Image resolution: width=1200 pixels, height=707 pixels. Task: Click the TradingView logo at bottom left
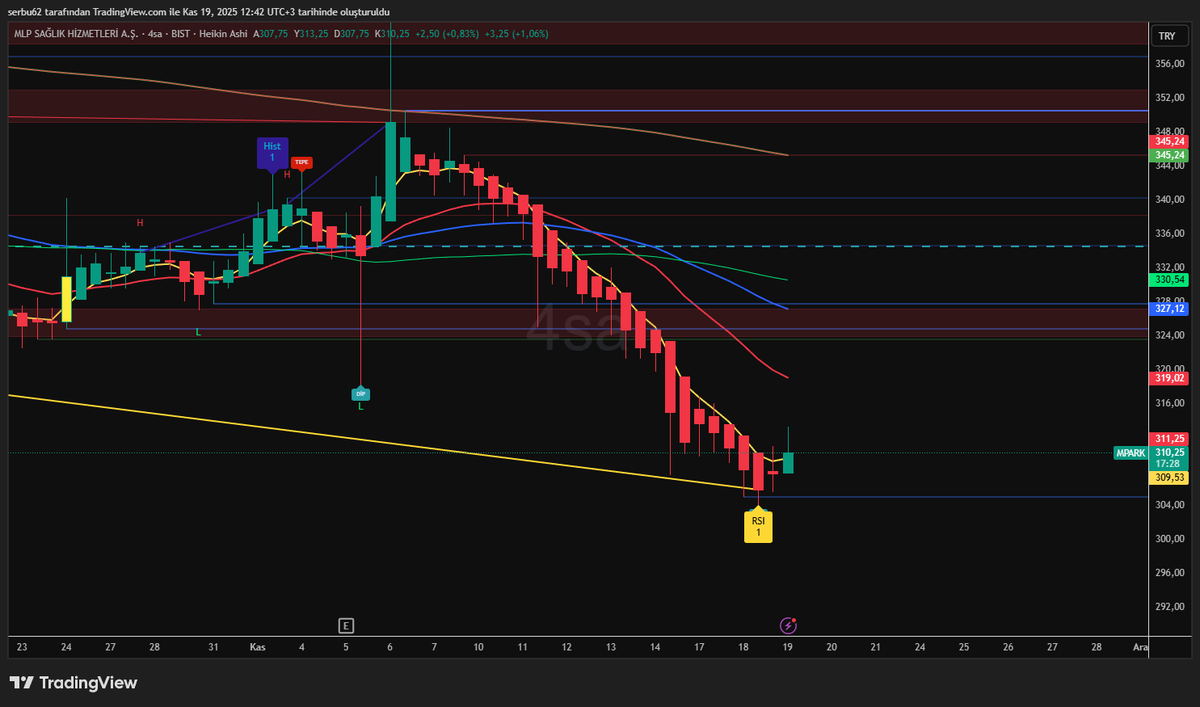click(x=73, y=683)
